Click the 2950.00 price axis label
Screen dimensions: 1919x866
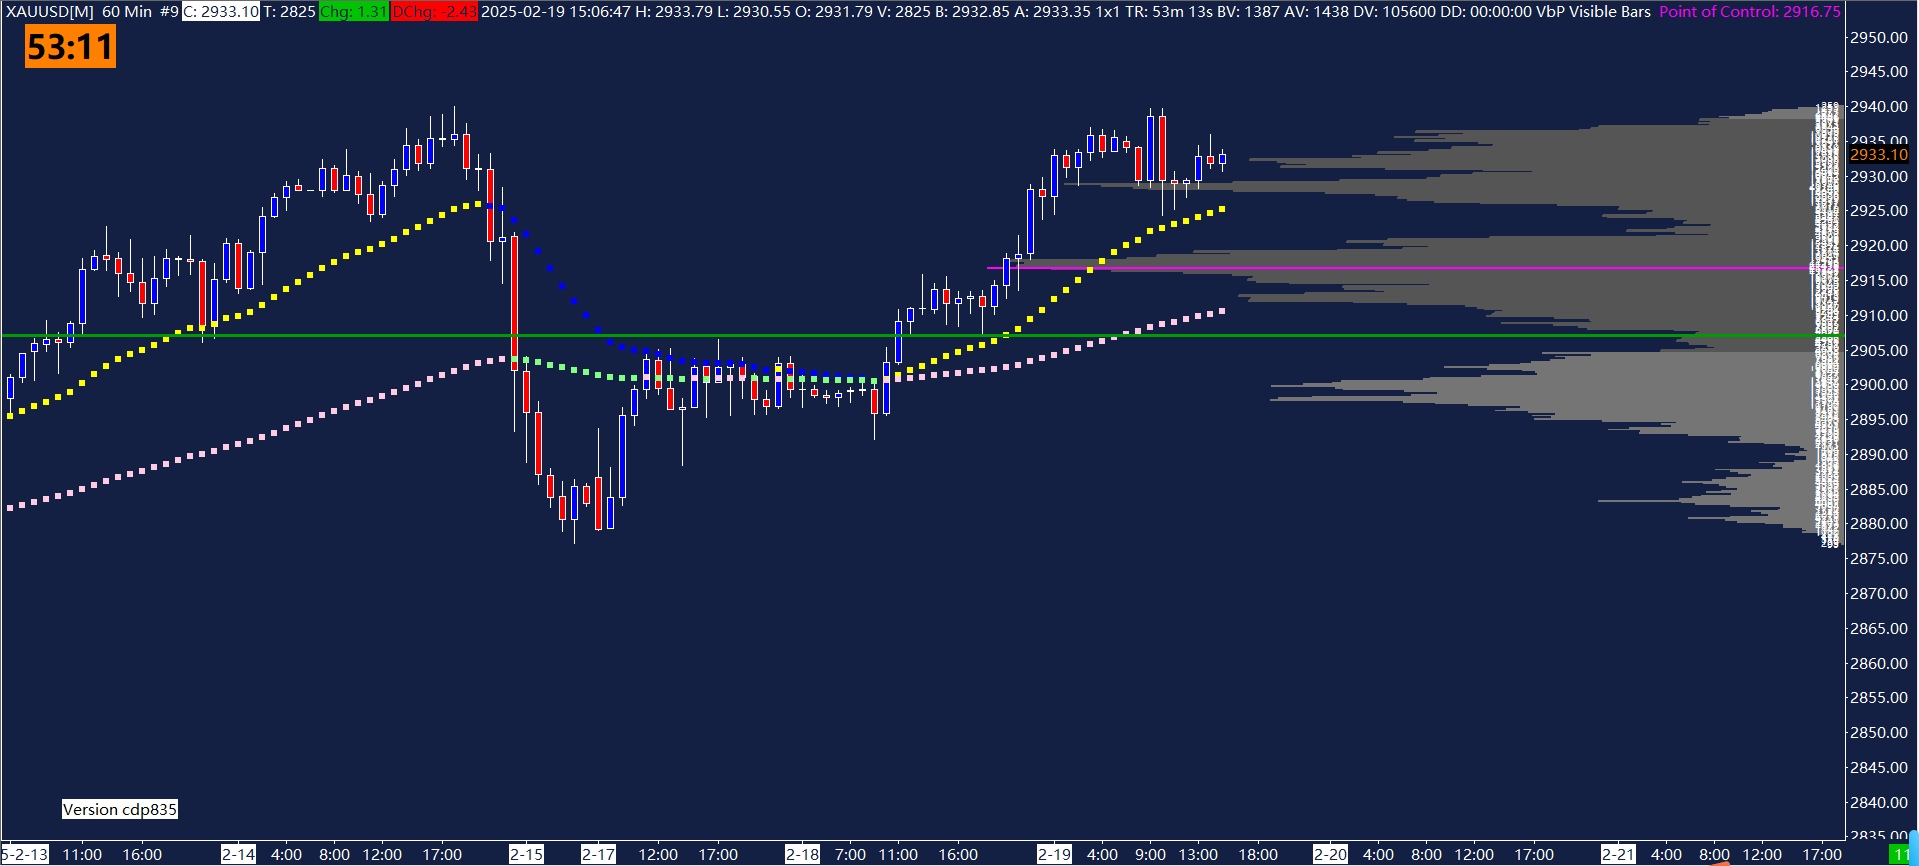click(1879, 37)
